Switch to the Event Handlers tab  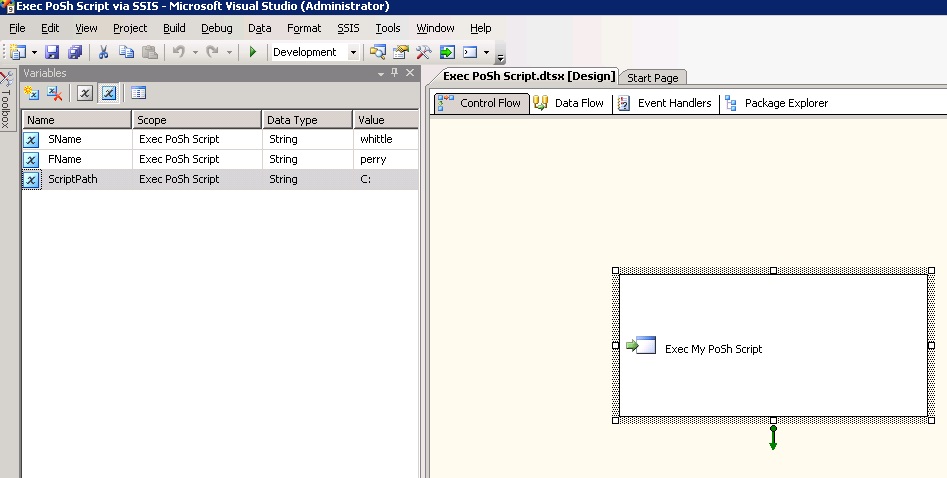666,103
